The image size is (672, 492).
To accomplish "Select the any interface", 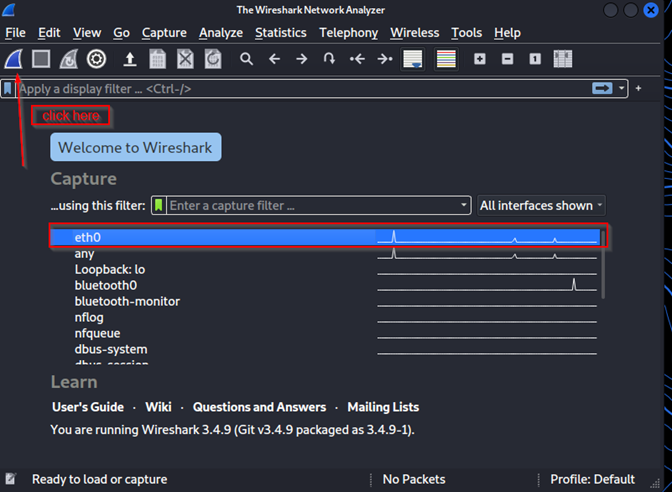I will [326, 253].
